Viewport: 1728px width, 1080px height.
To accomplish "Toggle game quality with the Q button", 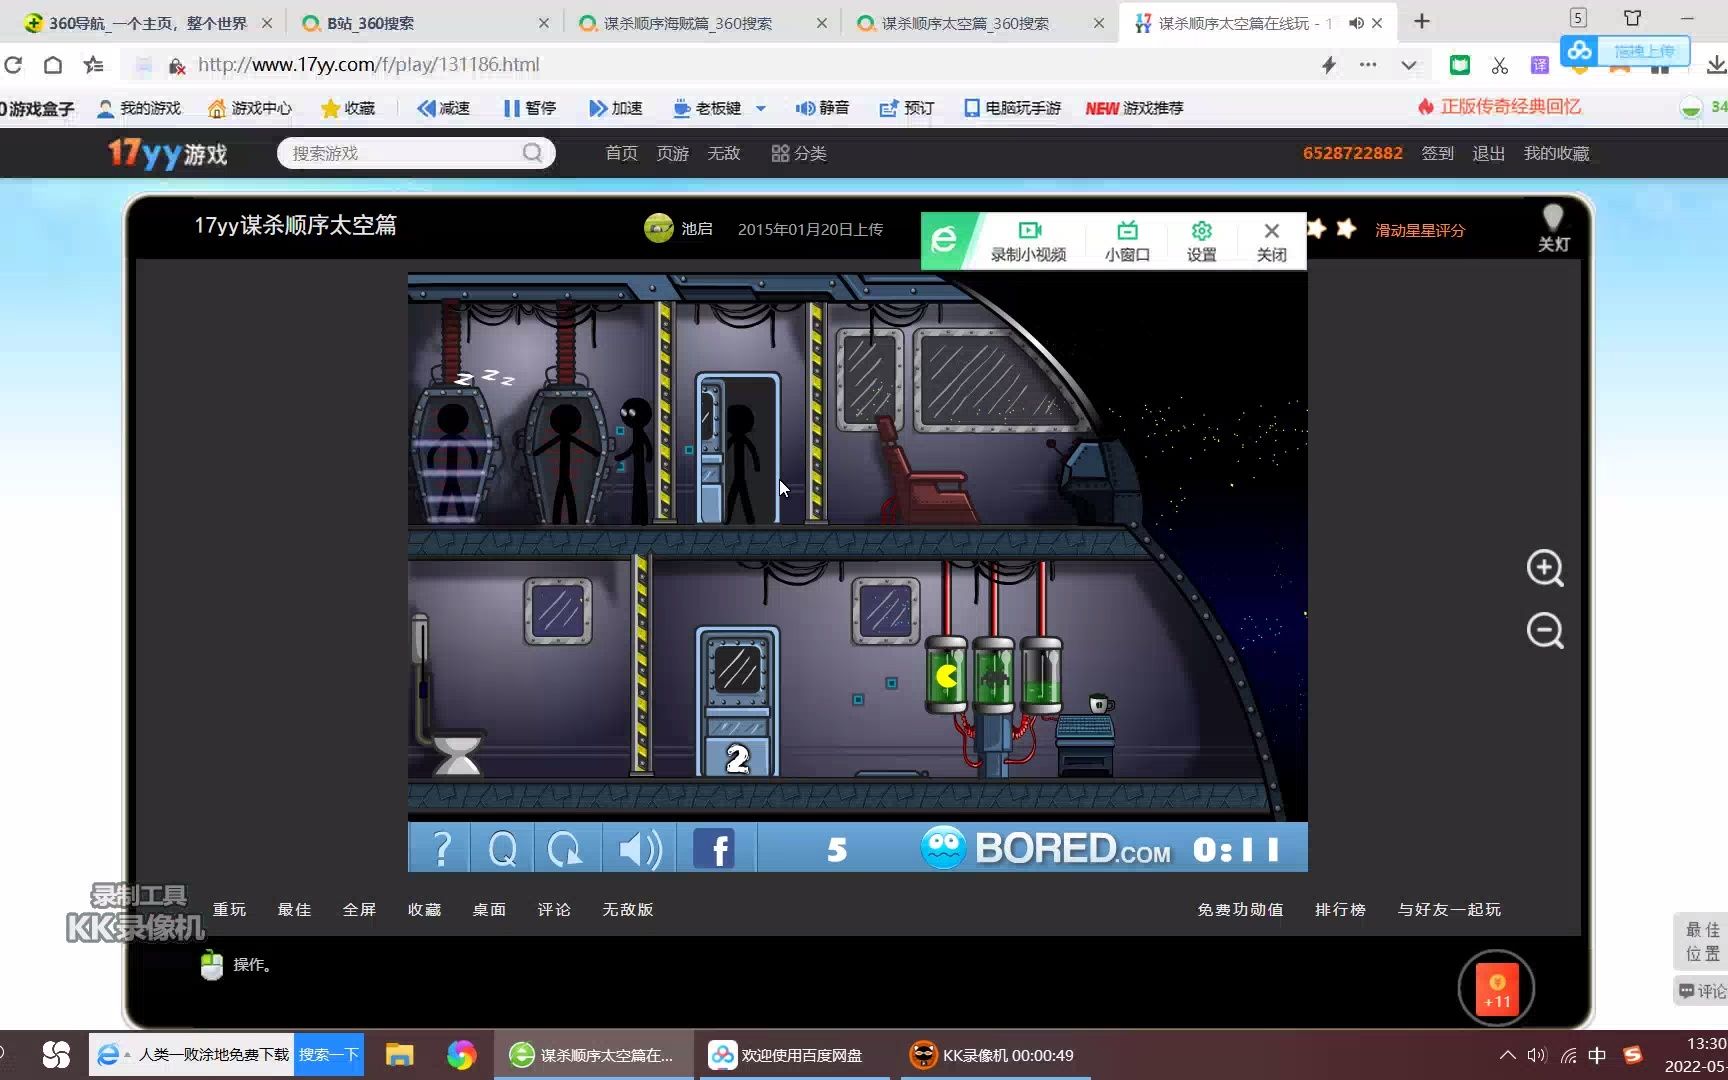I will 502,849.
